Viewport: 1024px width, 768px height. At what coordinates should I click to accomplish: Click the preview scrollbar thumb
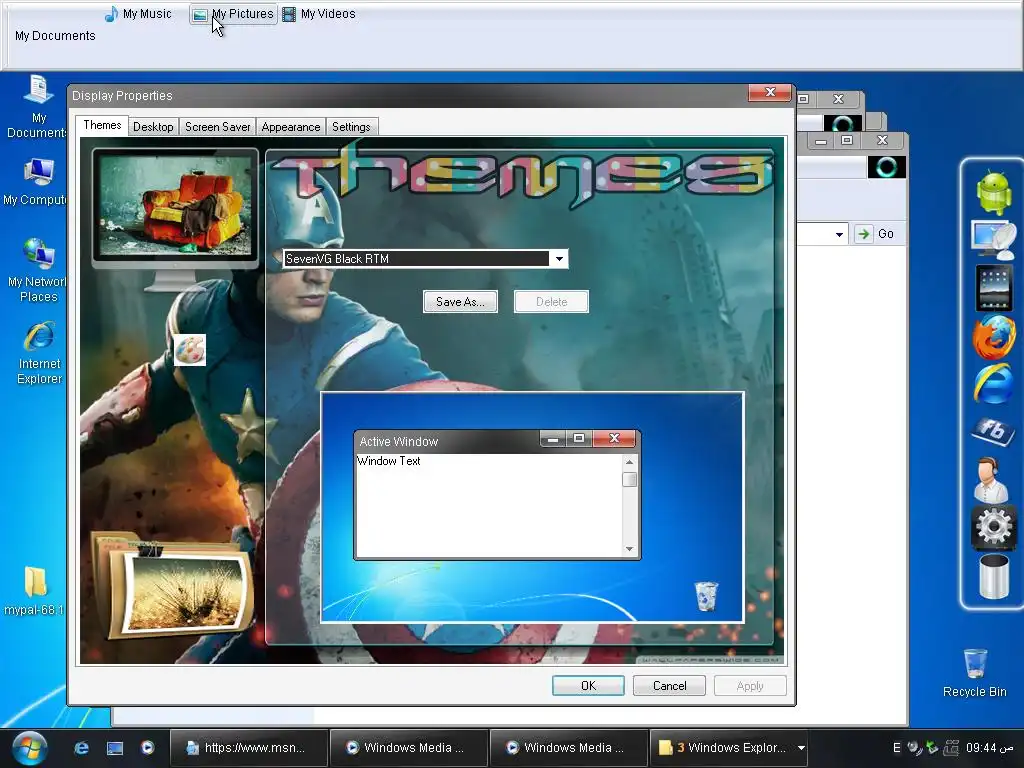coord(630,480)
